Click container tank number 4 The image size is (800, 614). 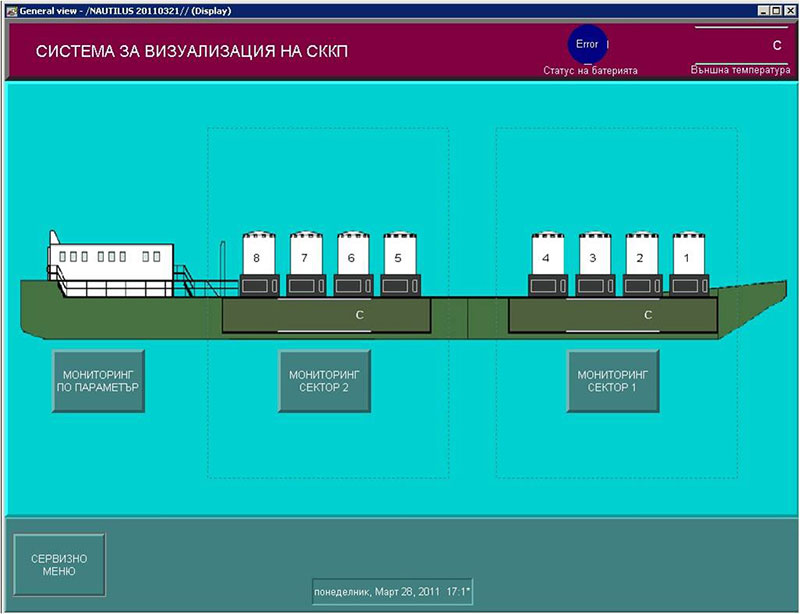click(545, 257)
